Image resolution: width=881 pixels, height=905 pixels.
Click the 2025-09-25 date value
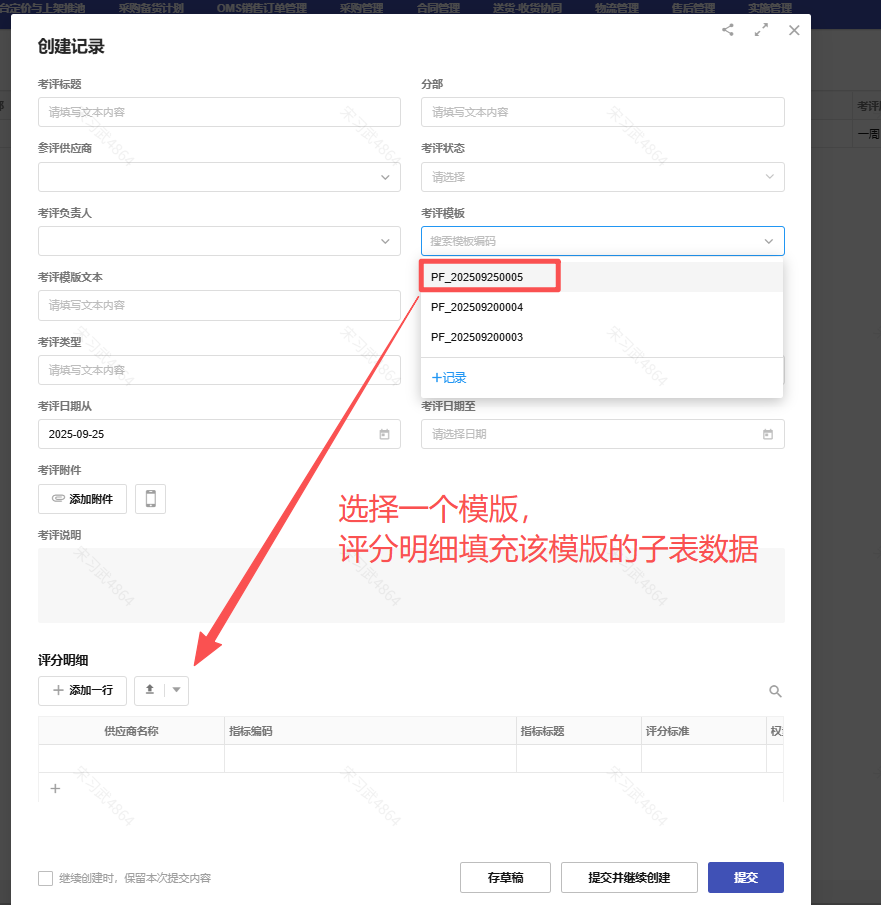point(76,434)
